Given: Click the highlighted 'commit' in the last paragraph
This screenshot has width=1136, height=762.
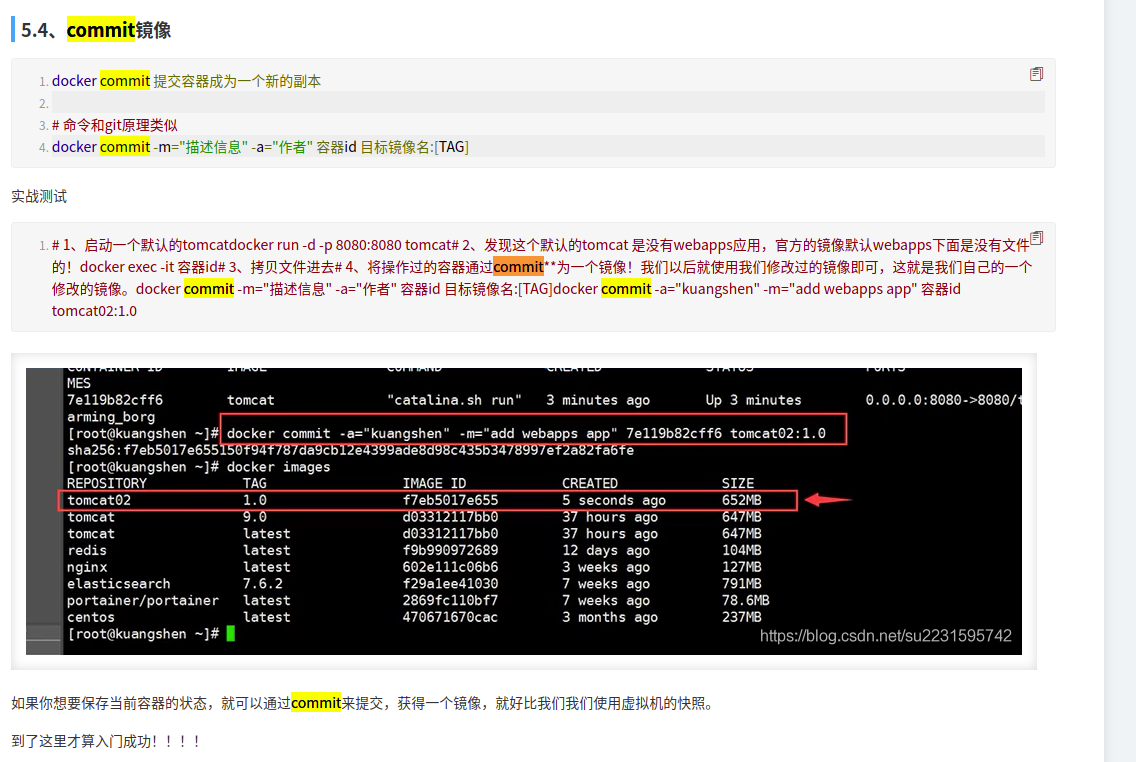Looking at the screenshot, I should tap(316, 703).
